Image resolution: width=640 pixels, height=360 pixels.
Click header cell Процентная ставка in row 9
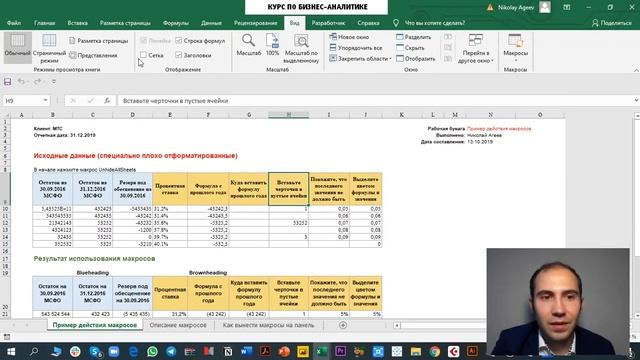click(170, 189)
